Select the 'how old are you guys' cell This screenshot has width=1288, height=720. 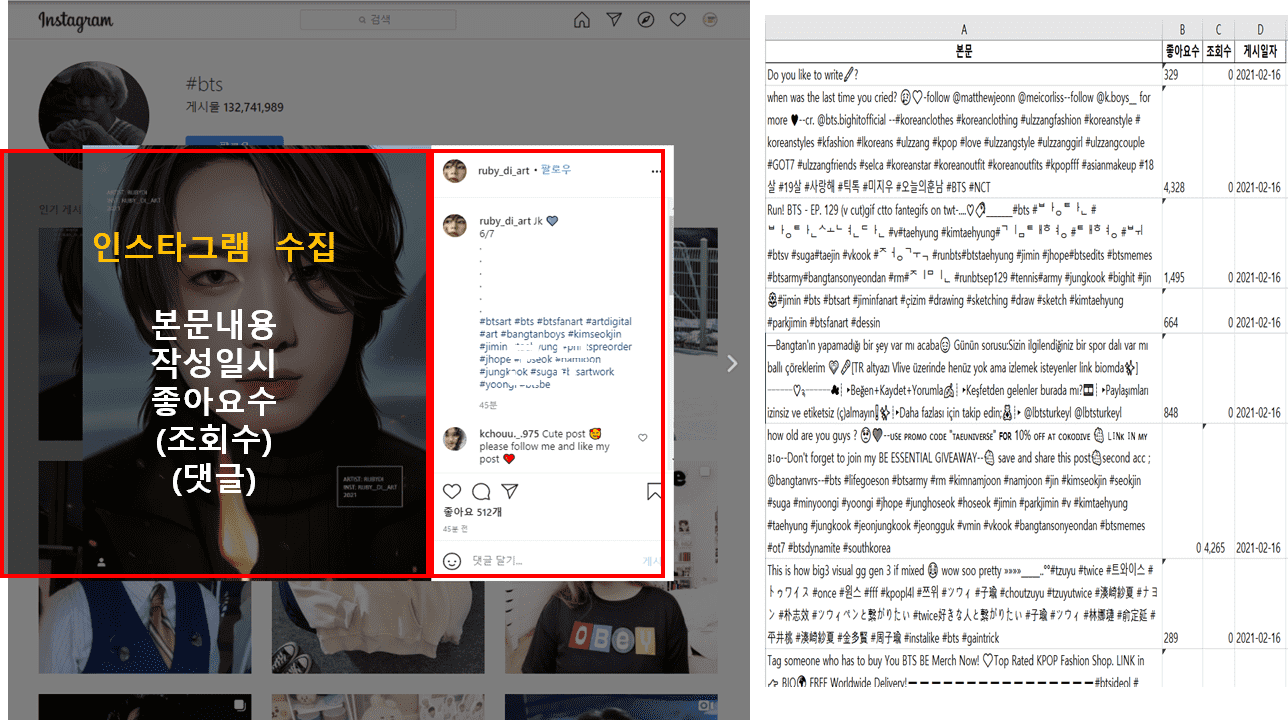point(964,491)
